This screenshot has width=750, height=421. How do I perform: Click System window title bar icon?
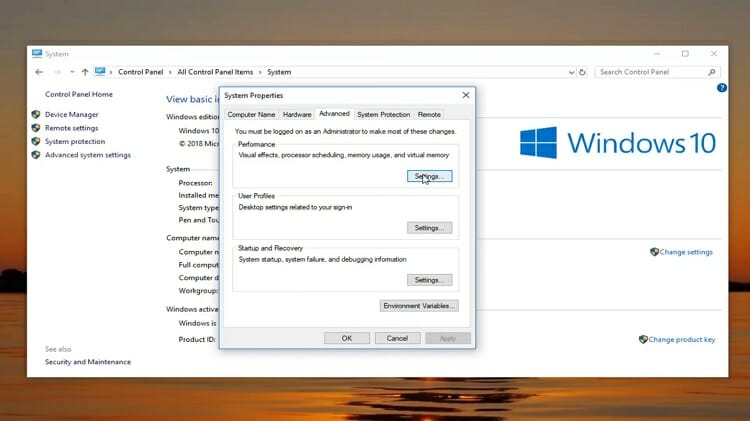pos(37,53)
